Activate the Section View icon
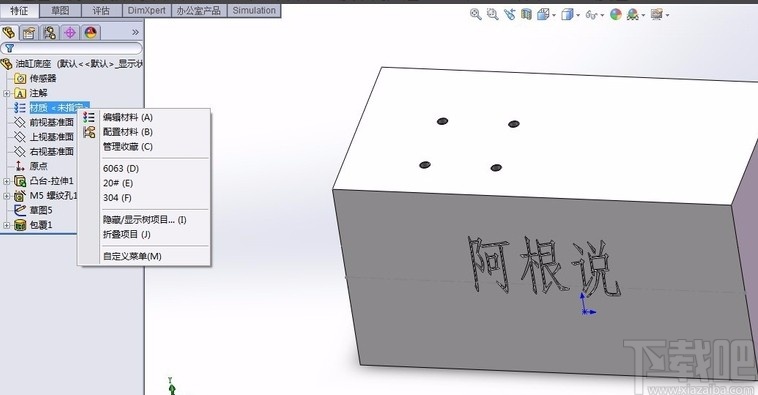758x395 pixels. click(x=526, y=15)
